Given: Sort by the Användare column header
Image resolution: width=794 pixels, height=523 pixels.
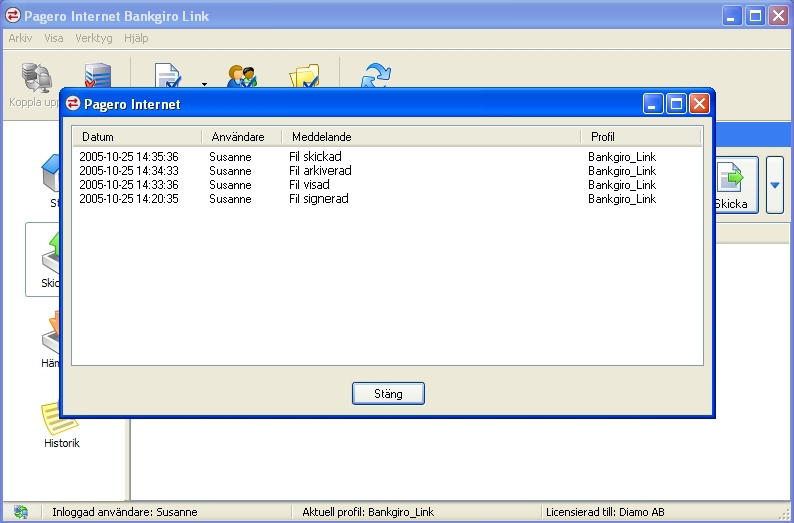Looking at the screenshot, I should pyautogui.click(x=242, y=137).
